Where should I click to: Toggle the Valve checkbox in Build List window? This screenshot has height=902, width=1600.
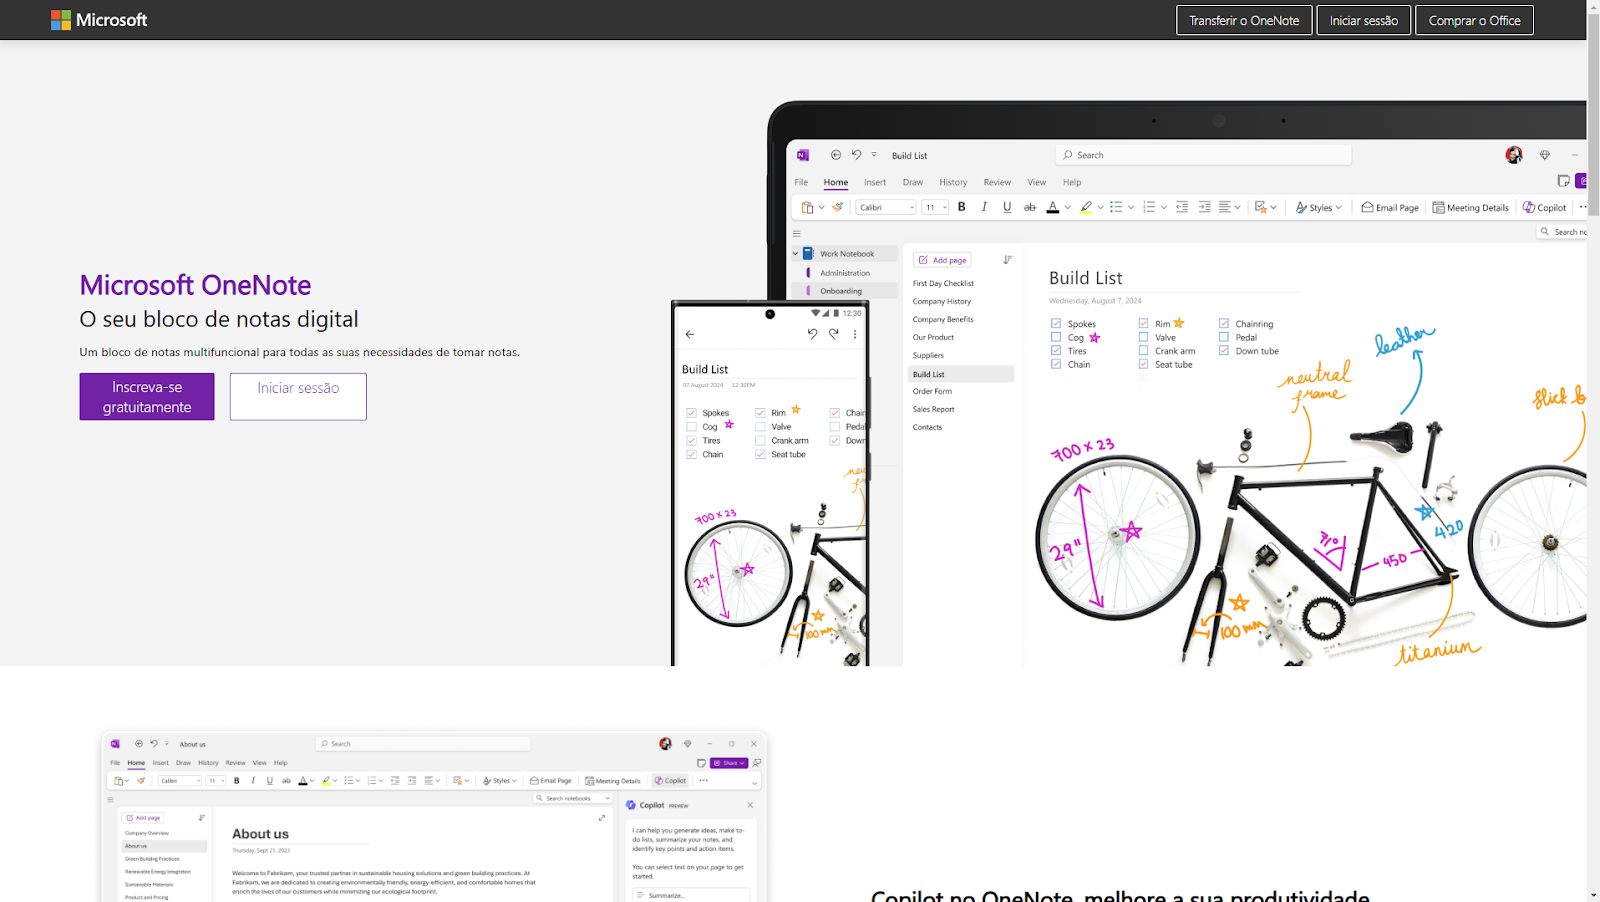pos(1143,337)
